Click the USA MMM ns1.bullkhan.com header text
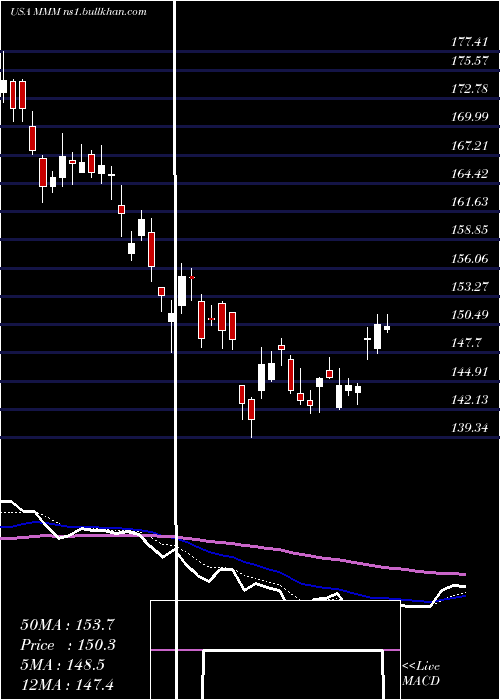The image size is (500, 700). tap(78, 12)
